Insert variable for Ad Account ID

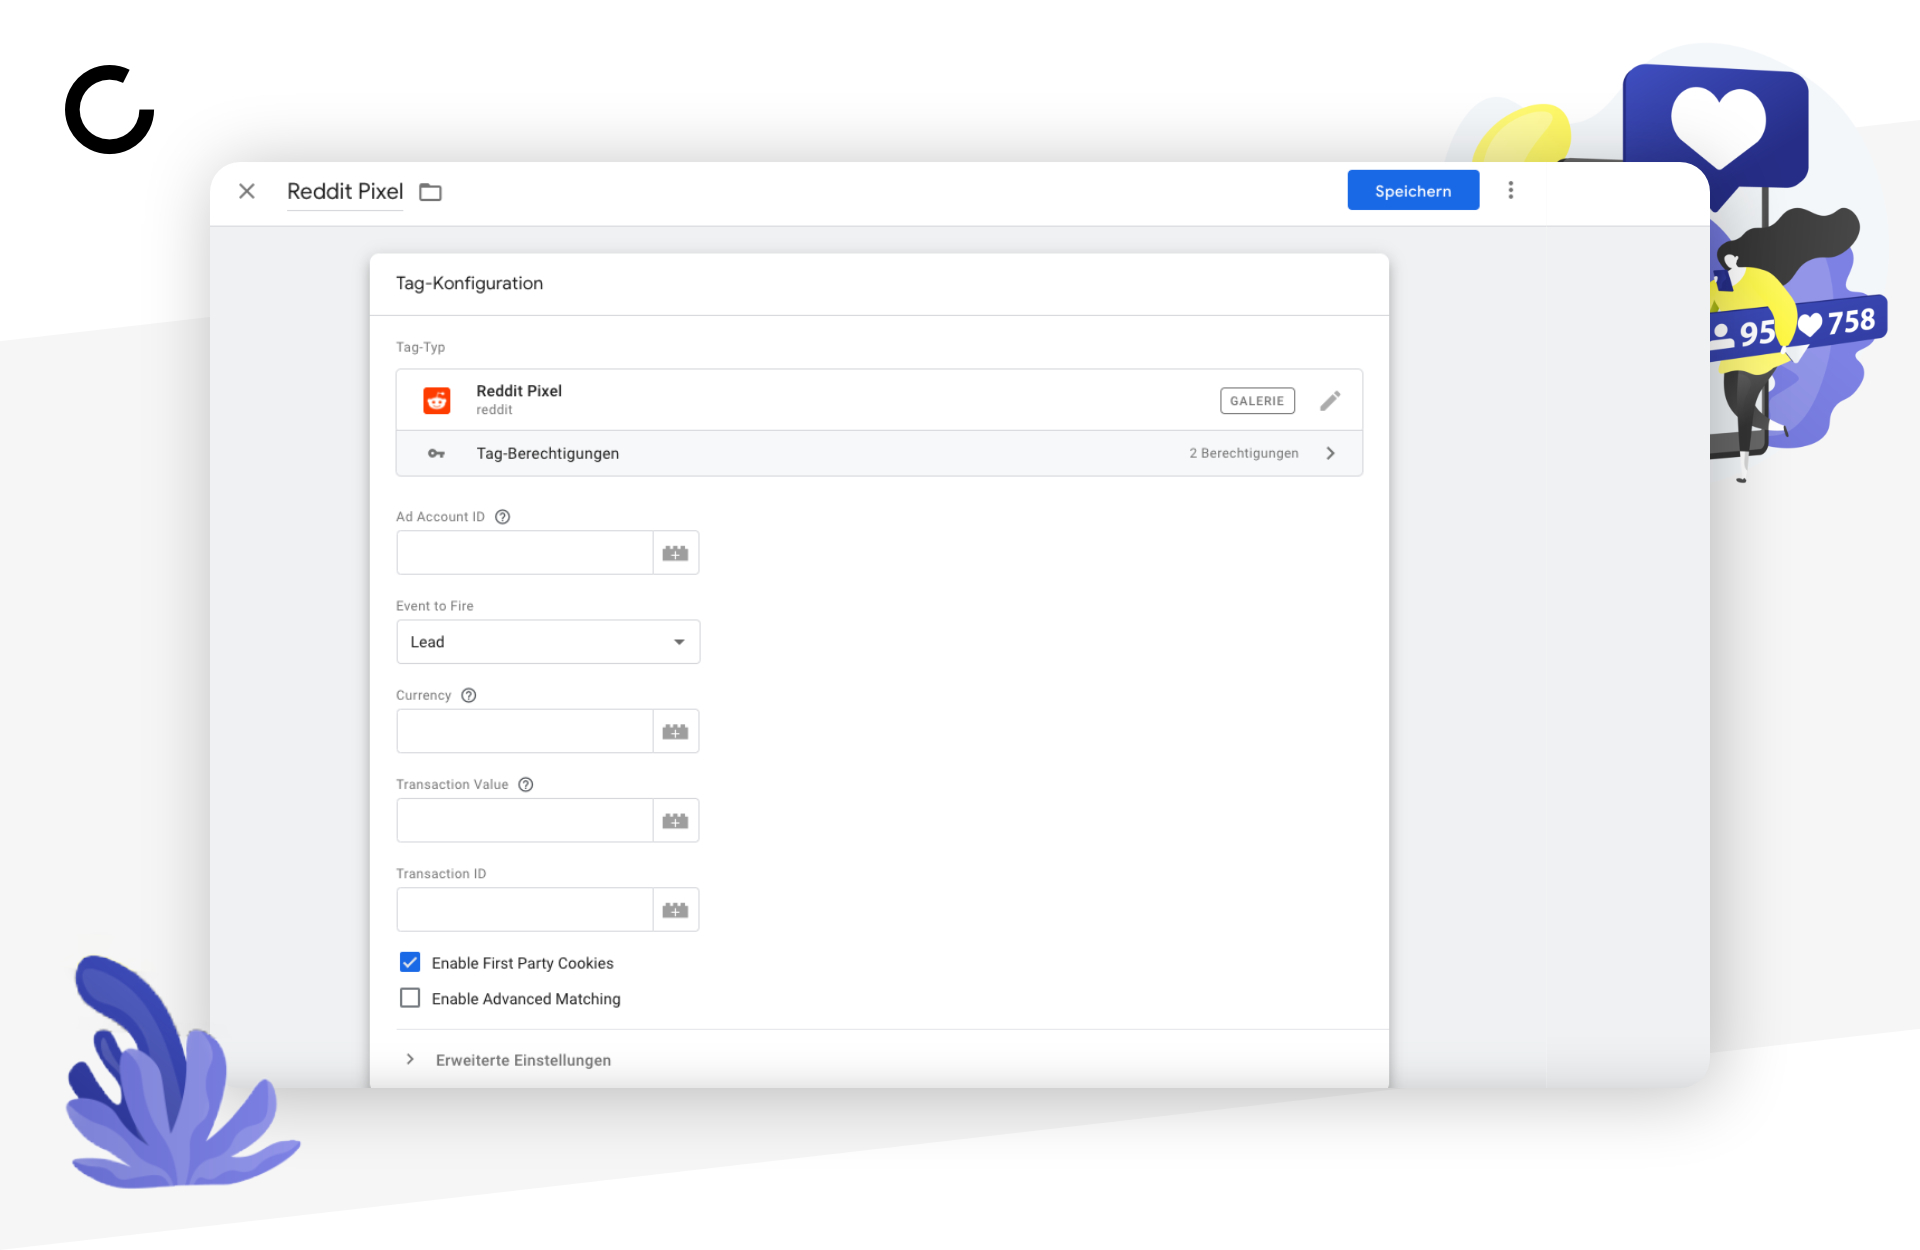(676, 553)
